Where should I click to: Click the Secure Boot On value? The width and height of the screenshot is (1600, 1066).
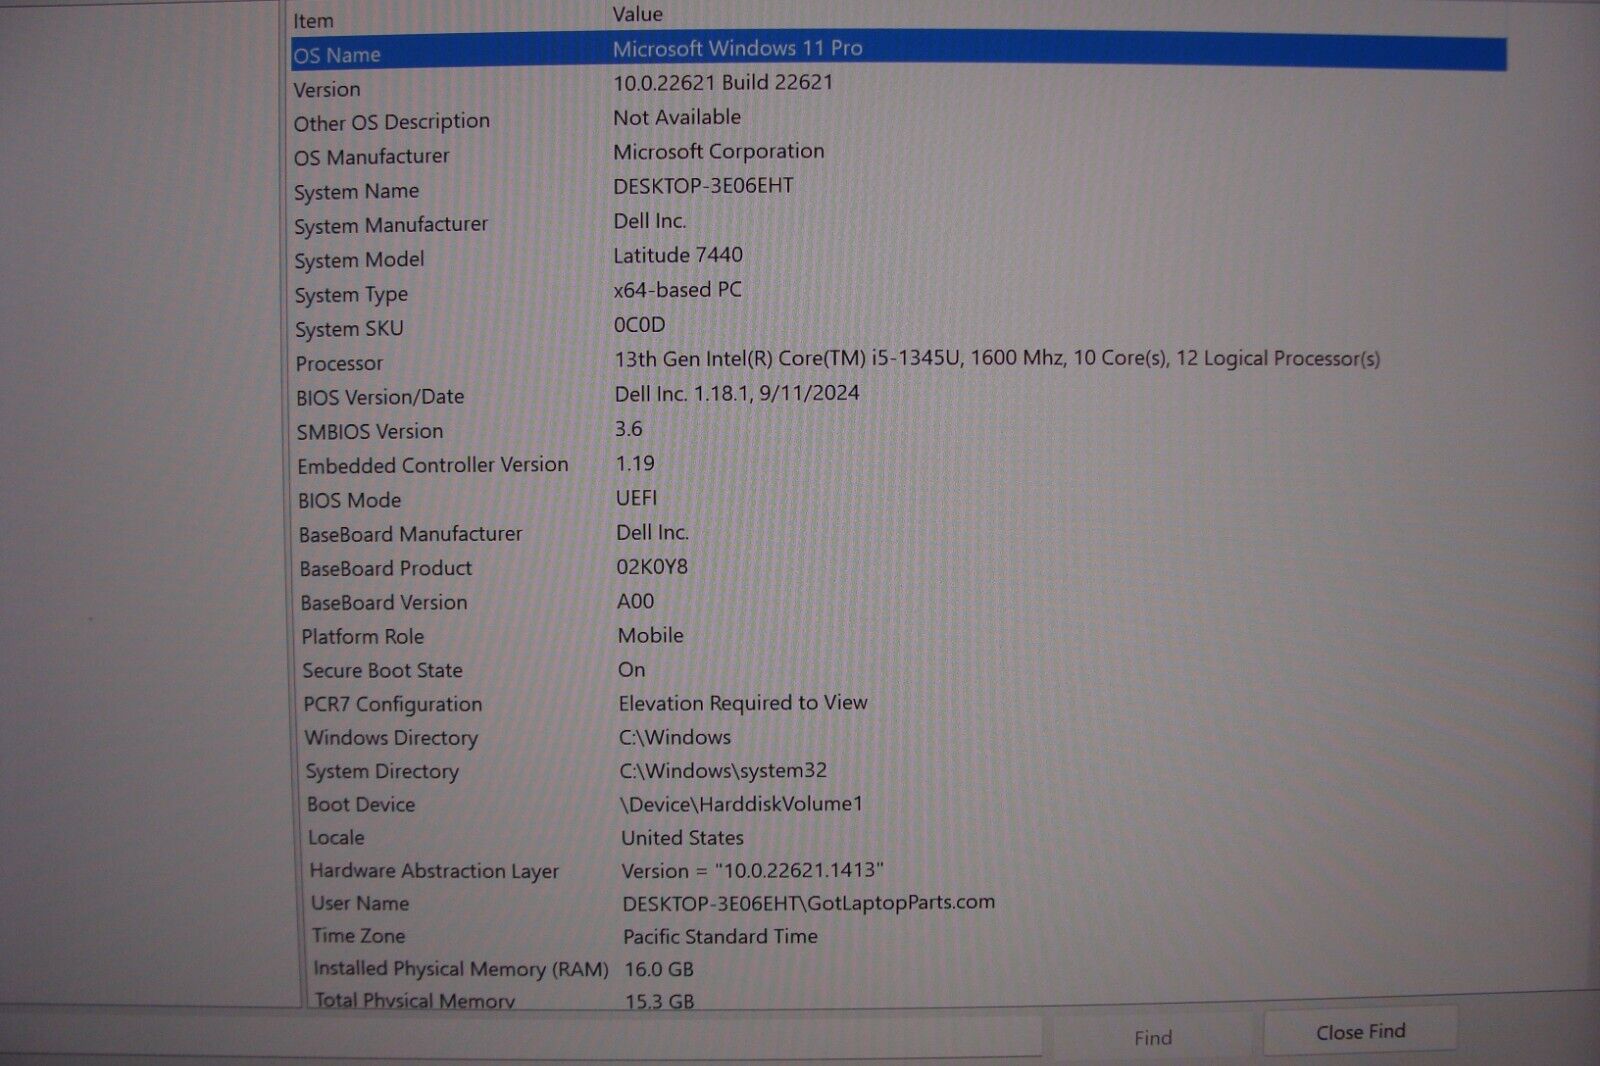[632, 669]
